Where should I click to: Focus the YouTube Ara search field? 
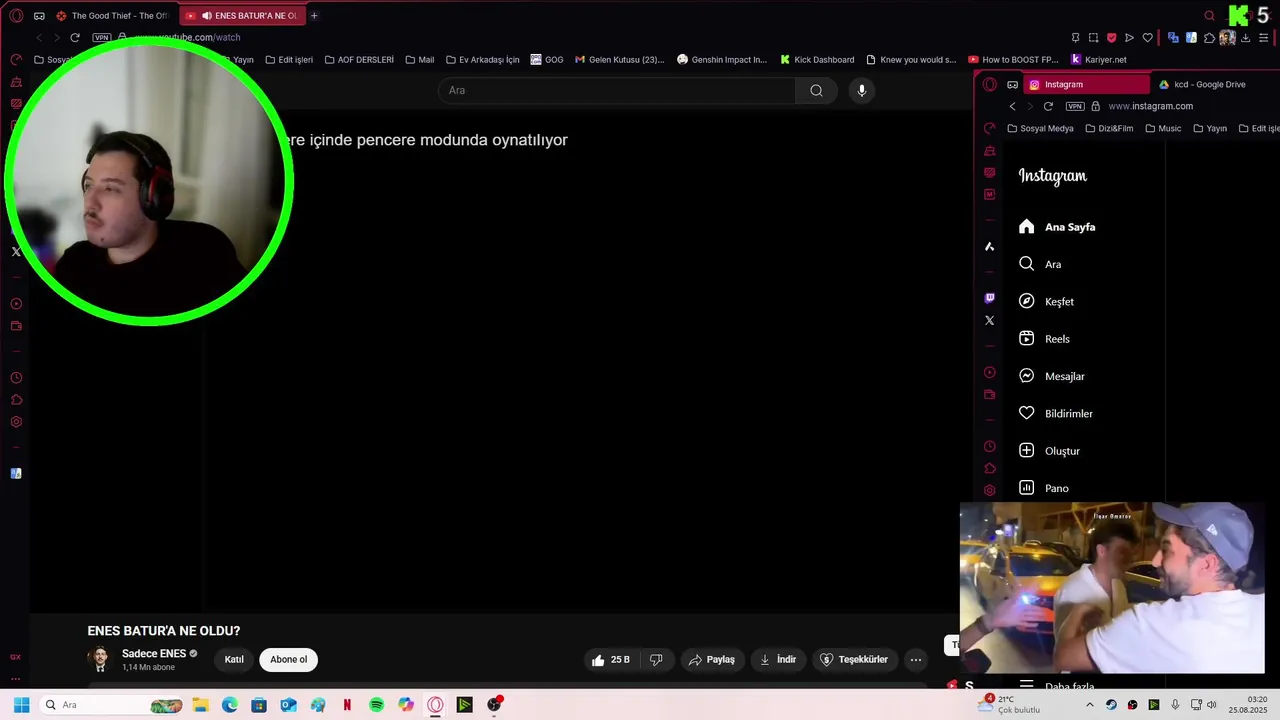pyautogui.click(x=617, y=91)
